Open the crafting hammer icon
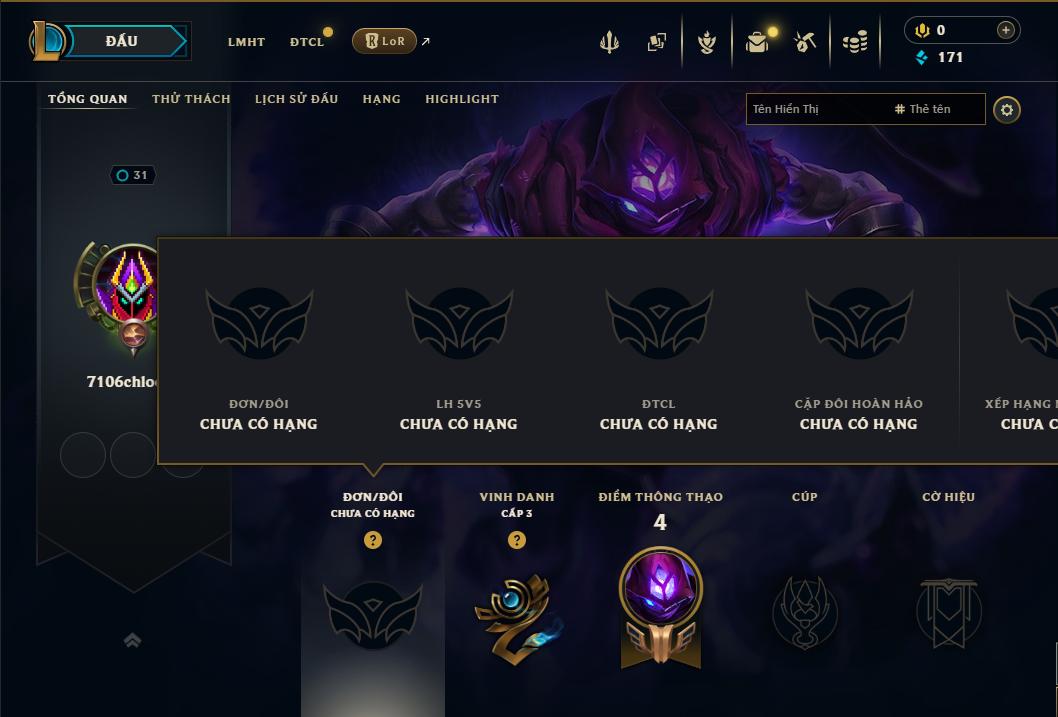This screenshot has width=1058, height=717. click(805, 42)
